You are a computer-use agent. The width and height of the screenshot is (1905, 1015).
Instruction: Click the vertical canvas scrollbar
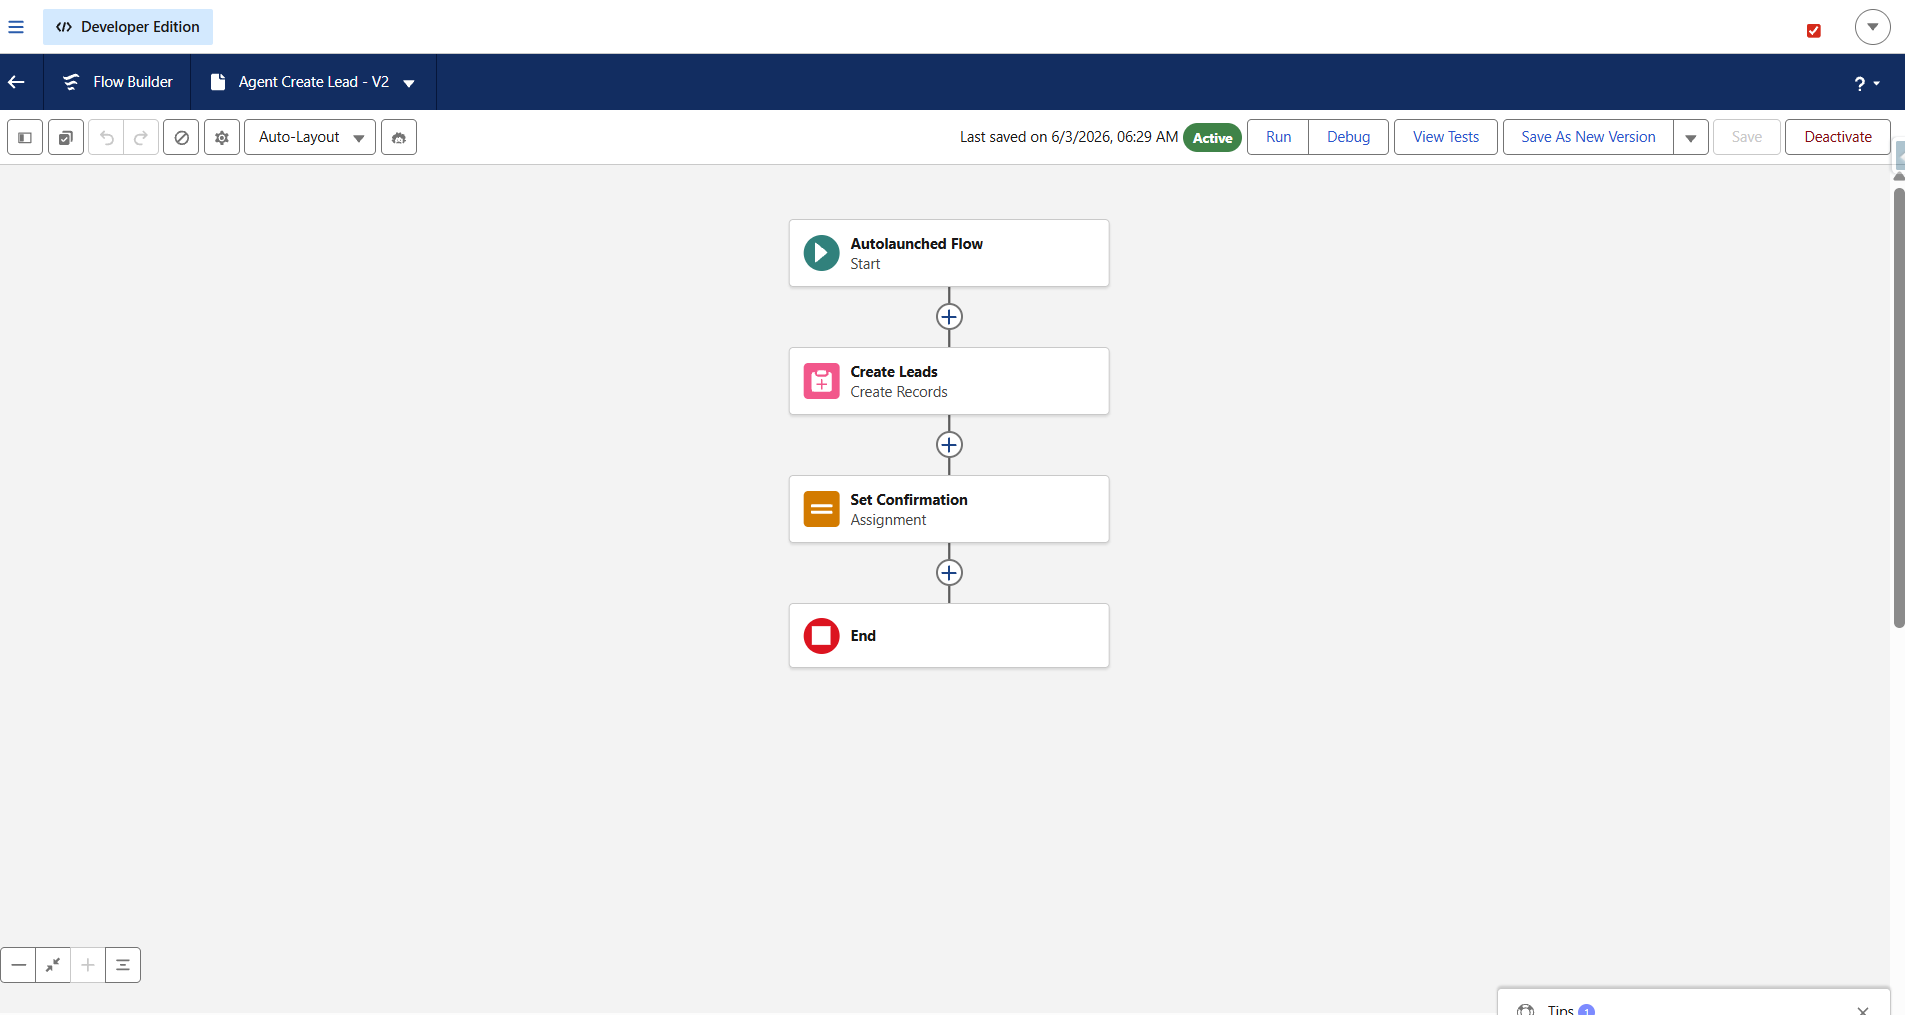(x=1899, y=408)
